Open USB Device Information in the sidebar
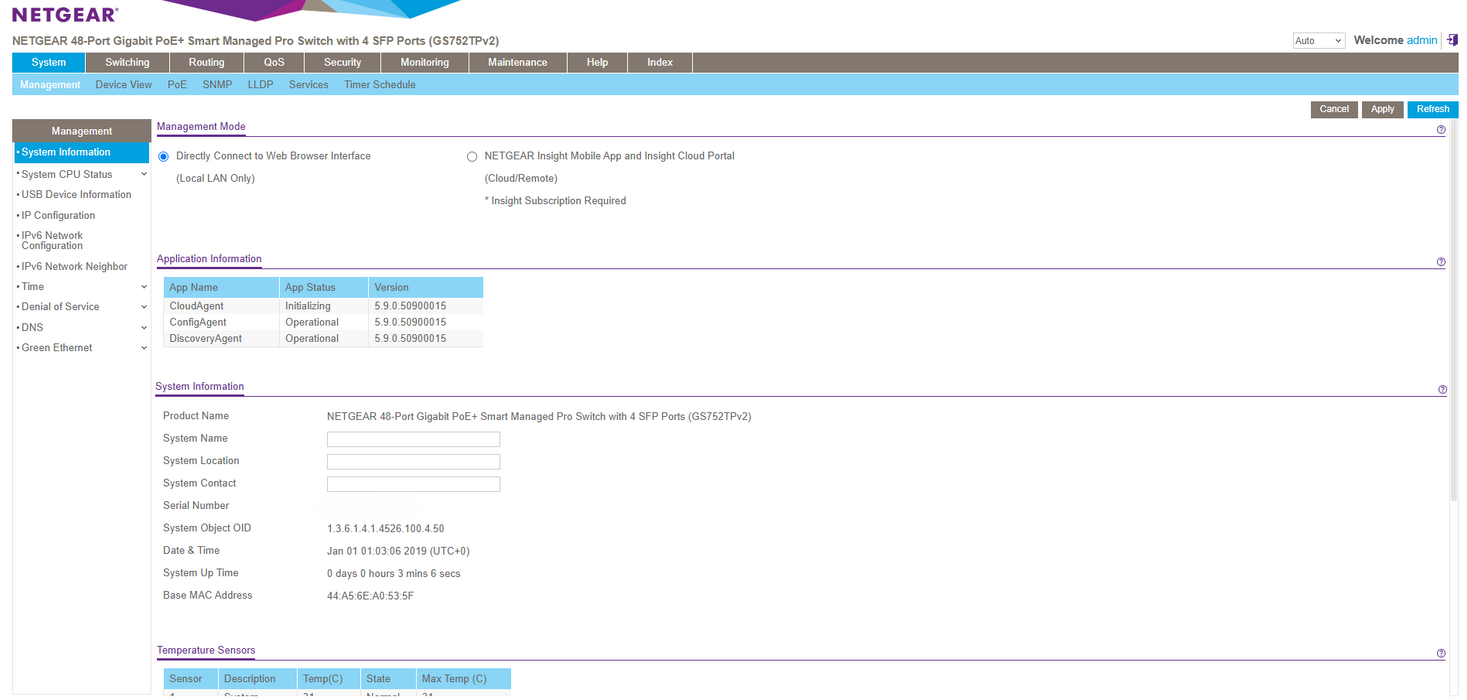This screenshot has width=1467, height=700. click(76, 195)
